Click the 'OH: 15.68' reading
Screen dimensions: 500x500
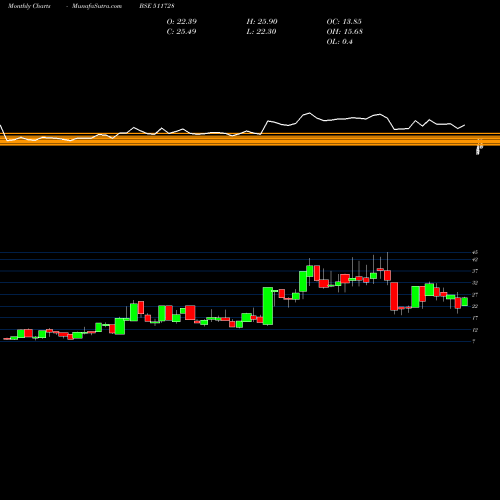[345, 31]
